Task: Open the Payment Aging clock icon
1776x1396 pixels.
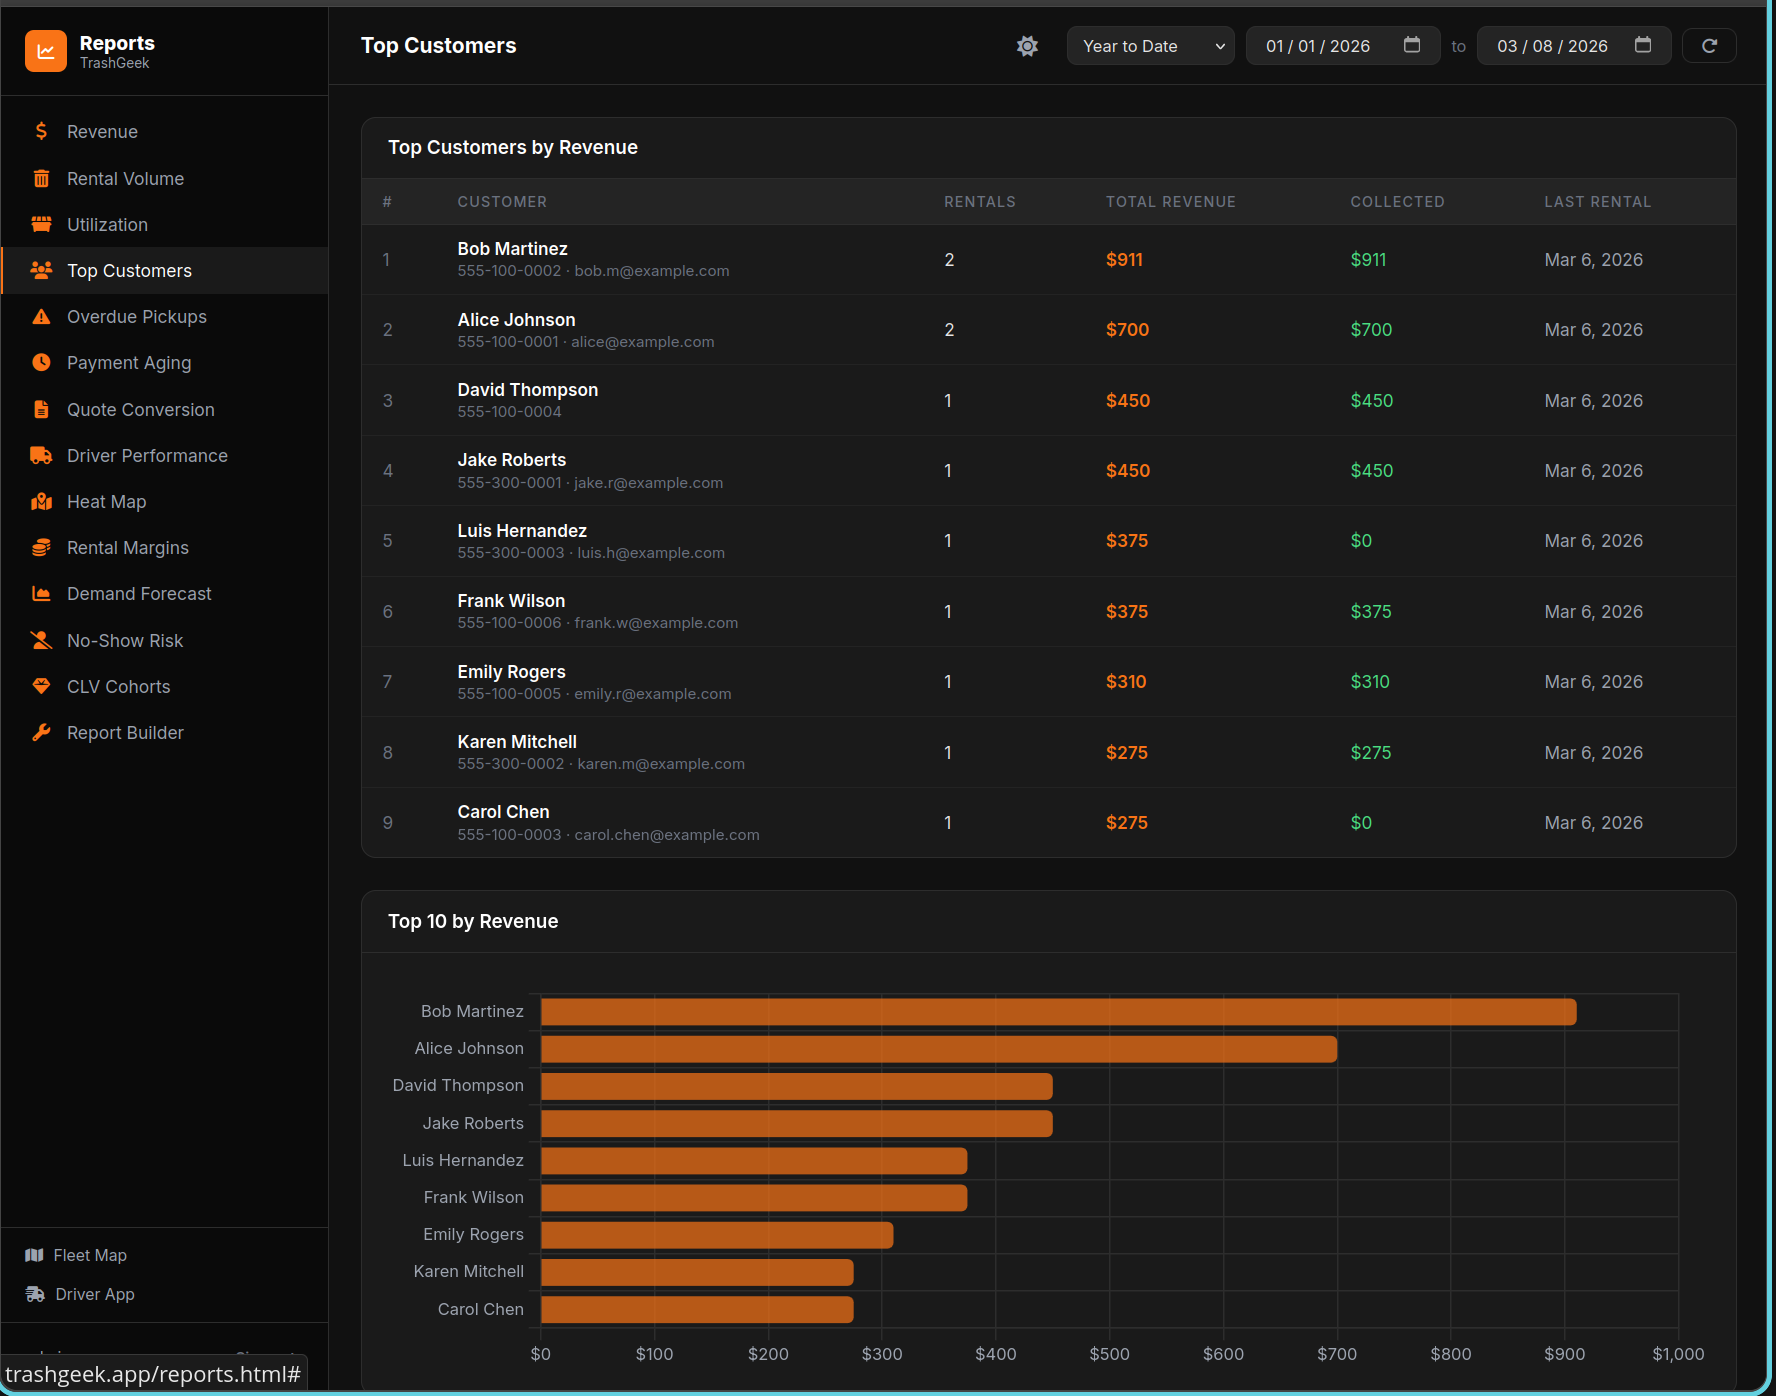Action: (41, 362)
